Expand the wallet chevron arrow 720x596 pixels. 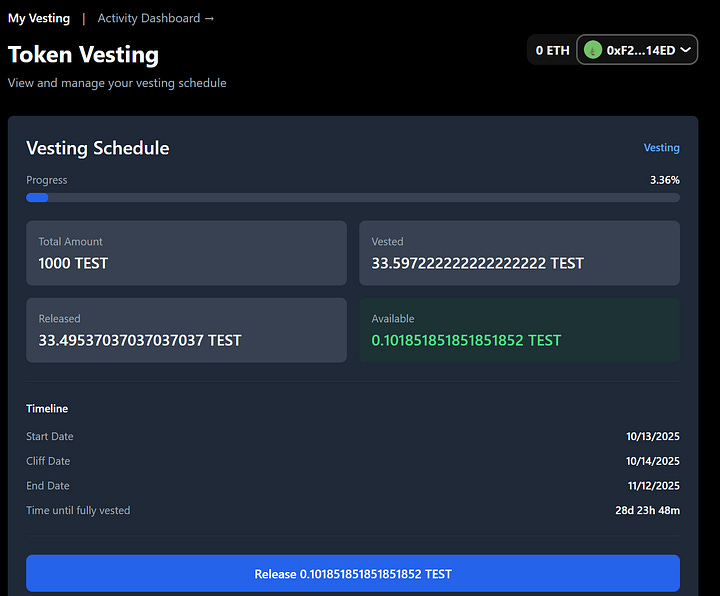click(686, 50)
